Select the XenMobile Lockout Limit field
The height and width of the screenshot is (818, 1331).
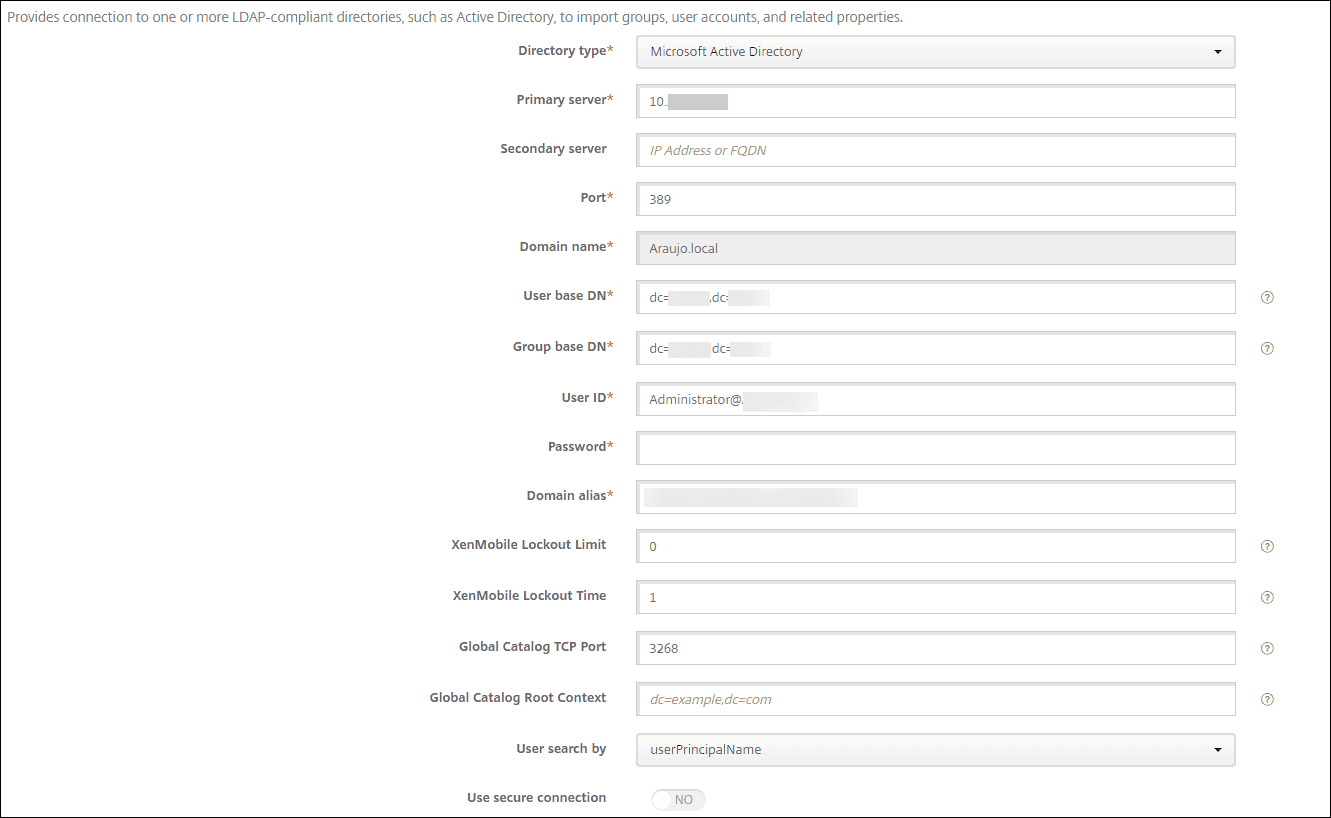(x=935, y=546)
